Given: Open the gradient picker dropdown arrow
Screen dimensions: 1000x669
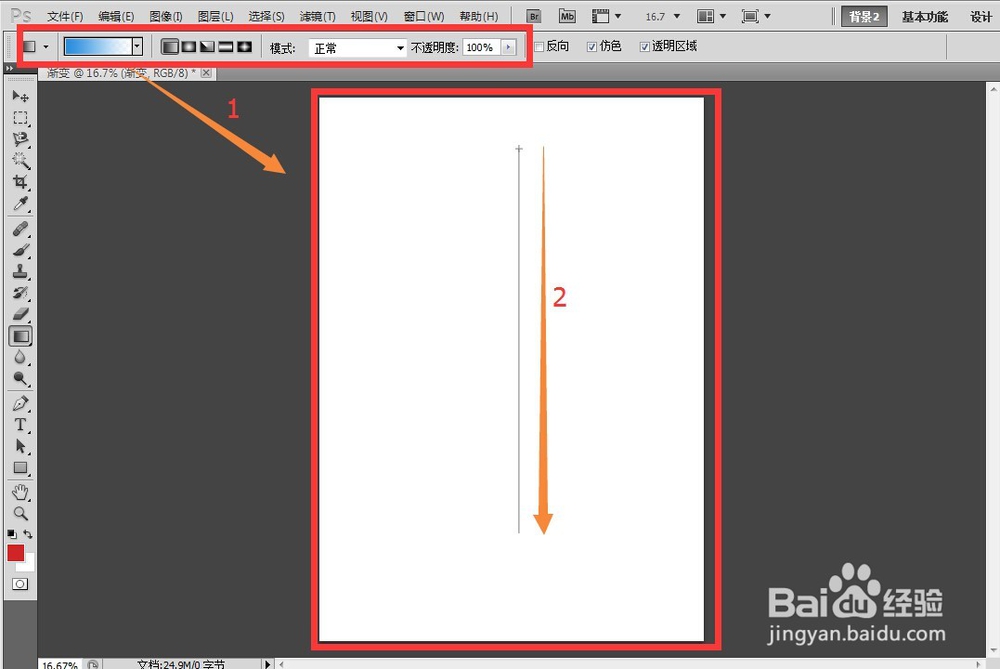Looking at the screenshot, I should click(137, 47).
